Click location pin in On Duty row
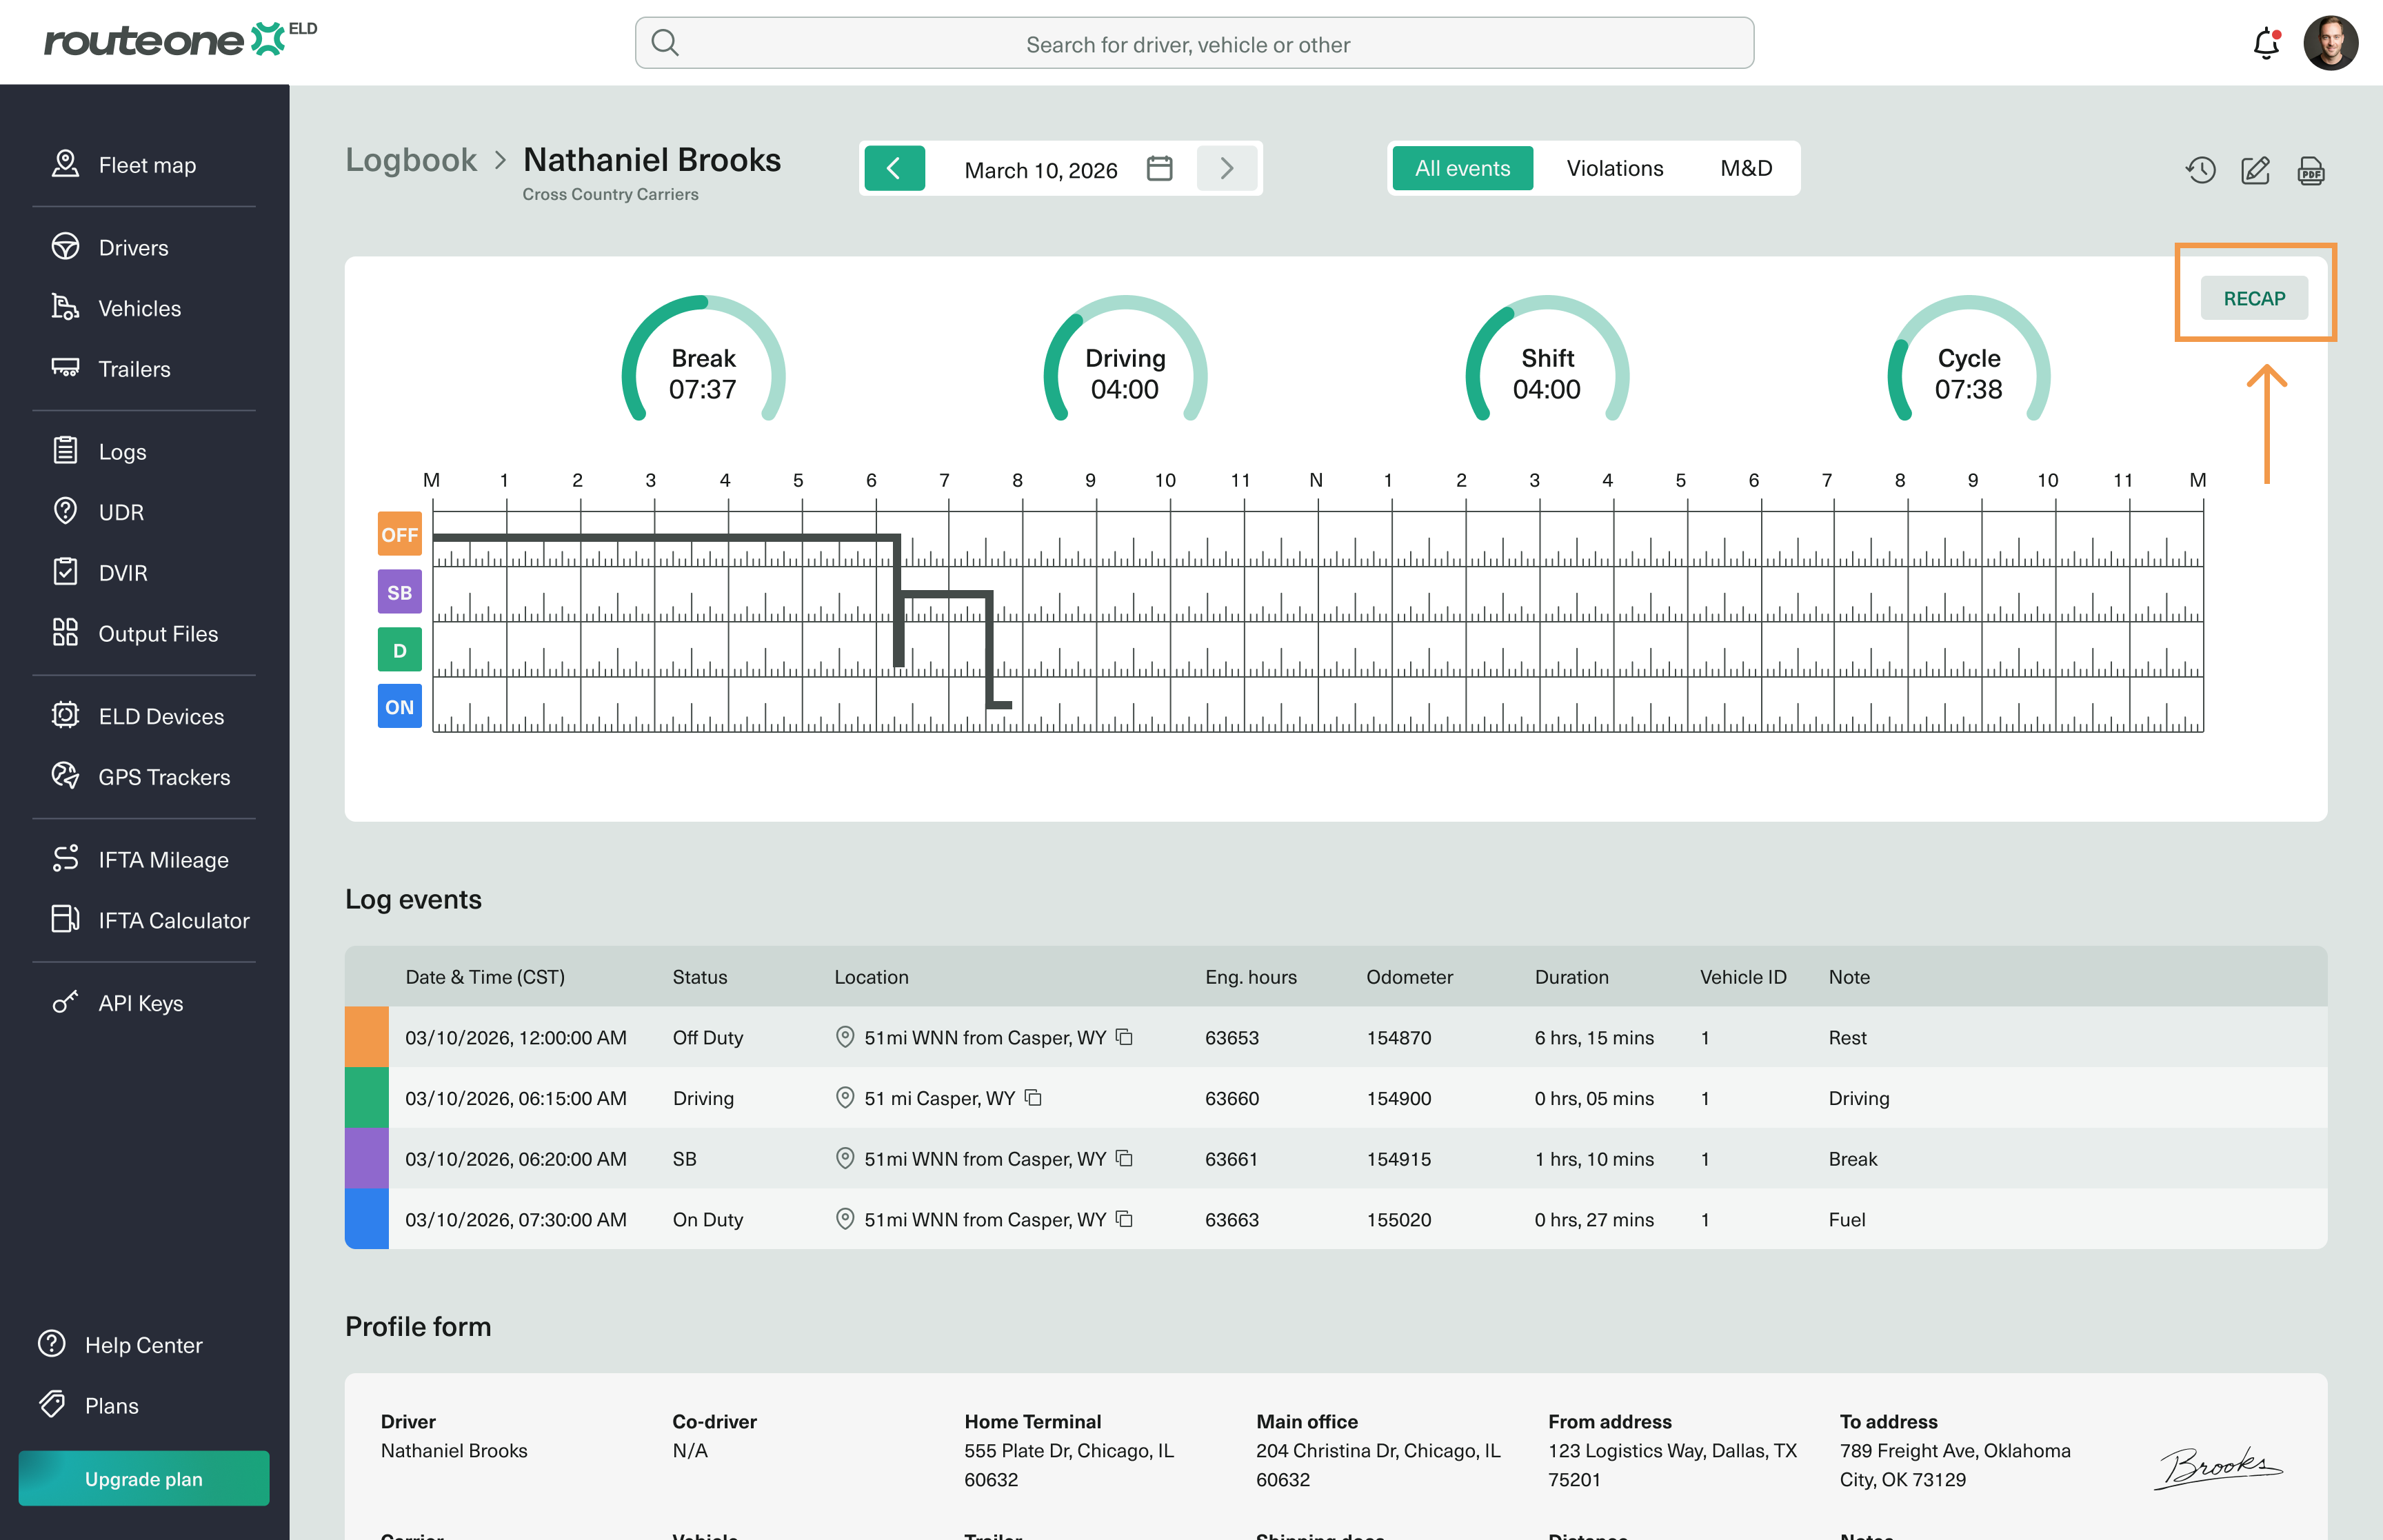The image size is (2383, 1540). point(845,1219)
